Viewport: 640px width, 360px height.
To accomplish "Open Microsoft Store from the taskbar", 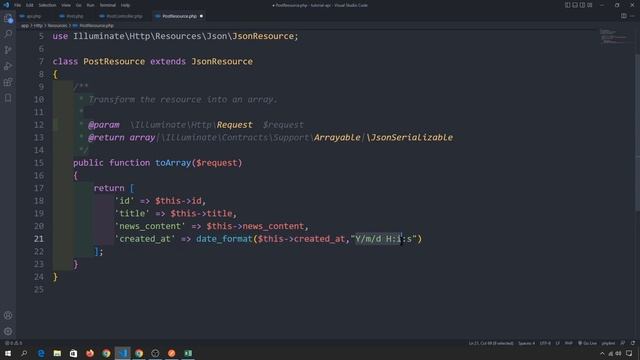I will [73, 353].
